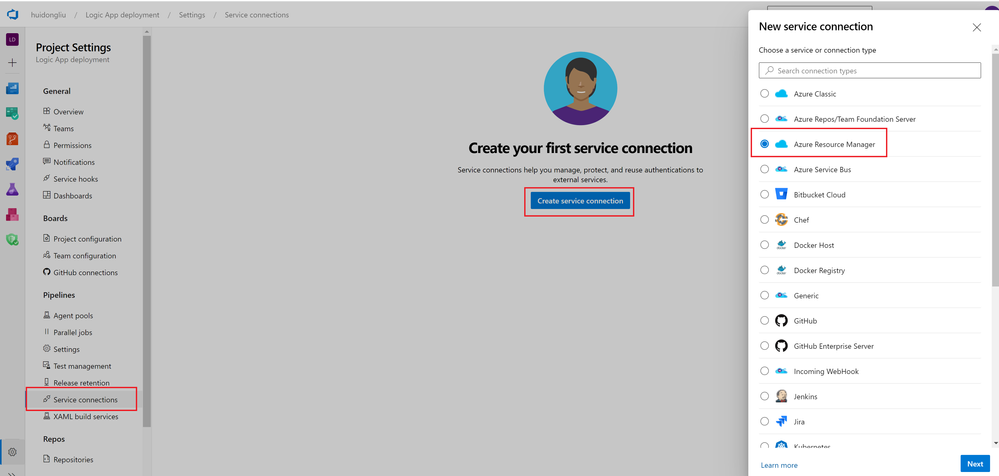999x476 pixels.
Task: Focus the Search connection types field
Action: tap(870, 71)
